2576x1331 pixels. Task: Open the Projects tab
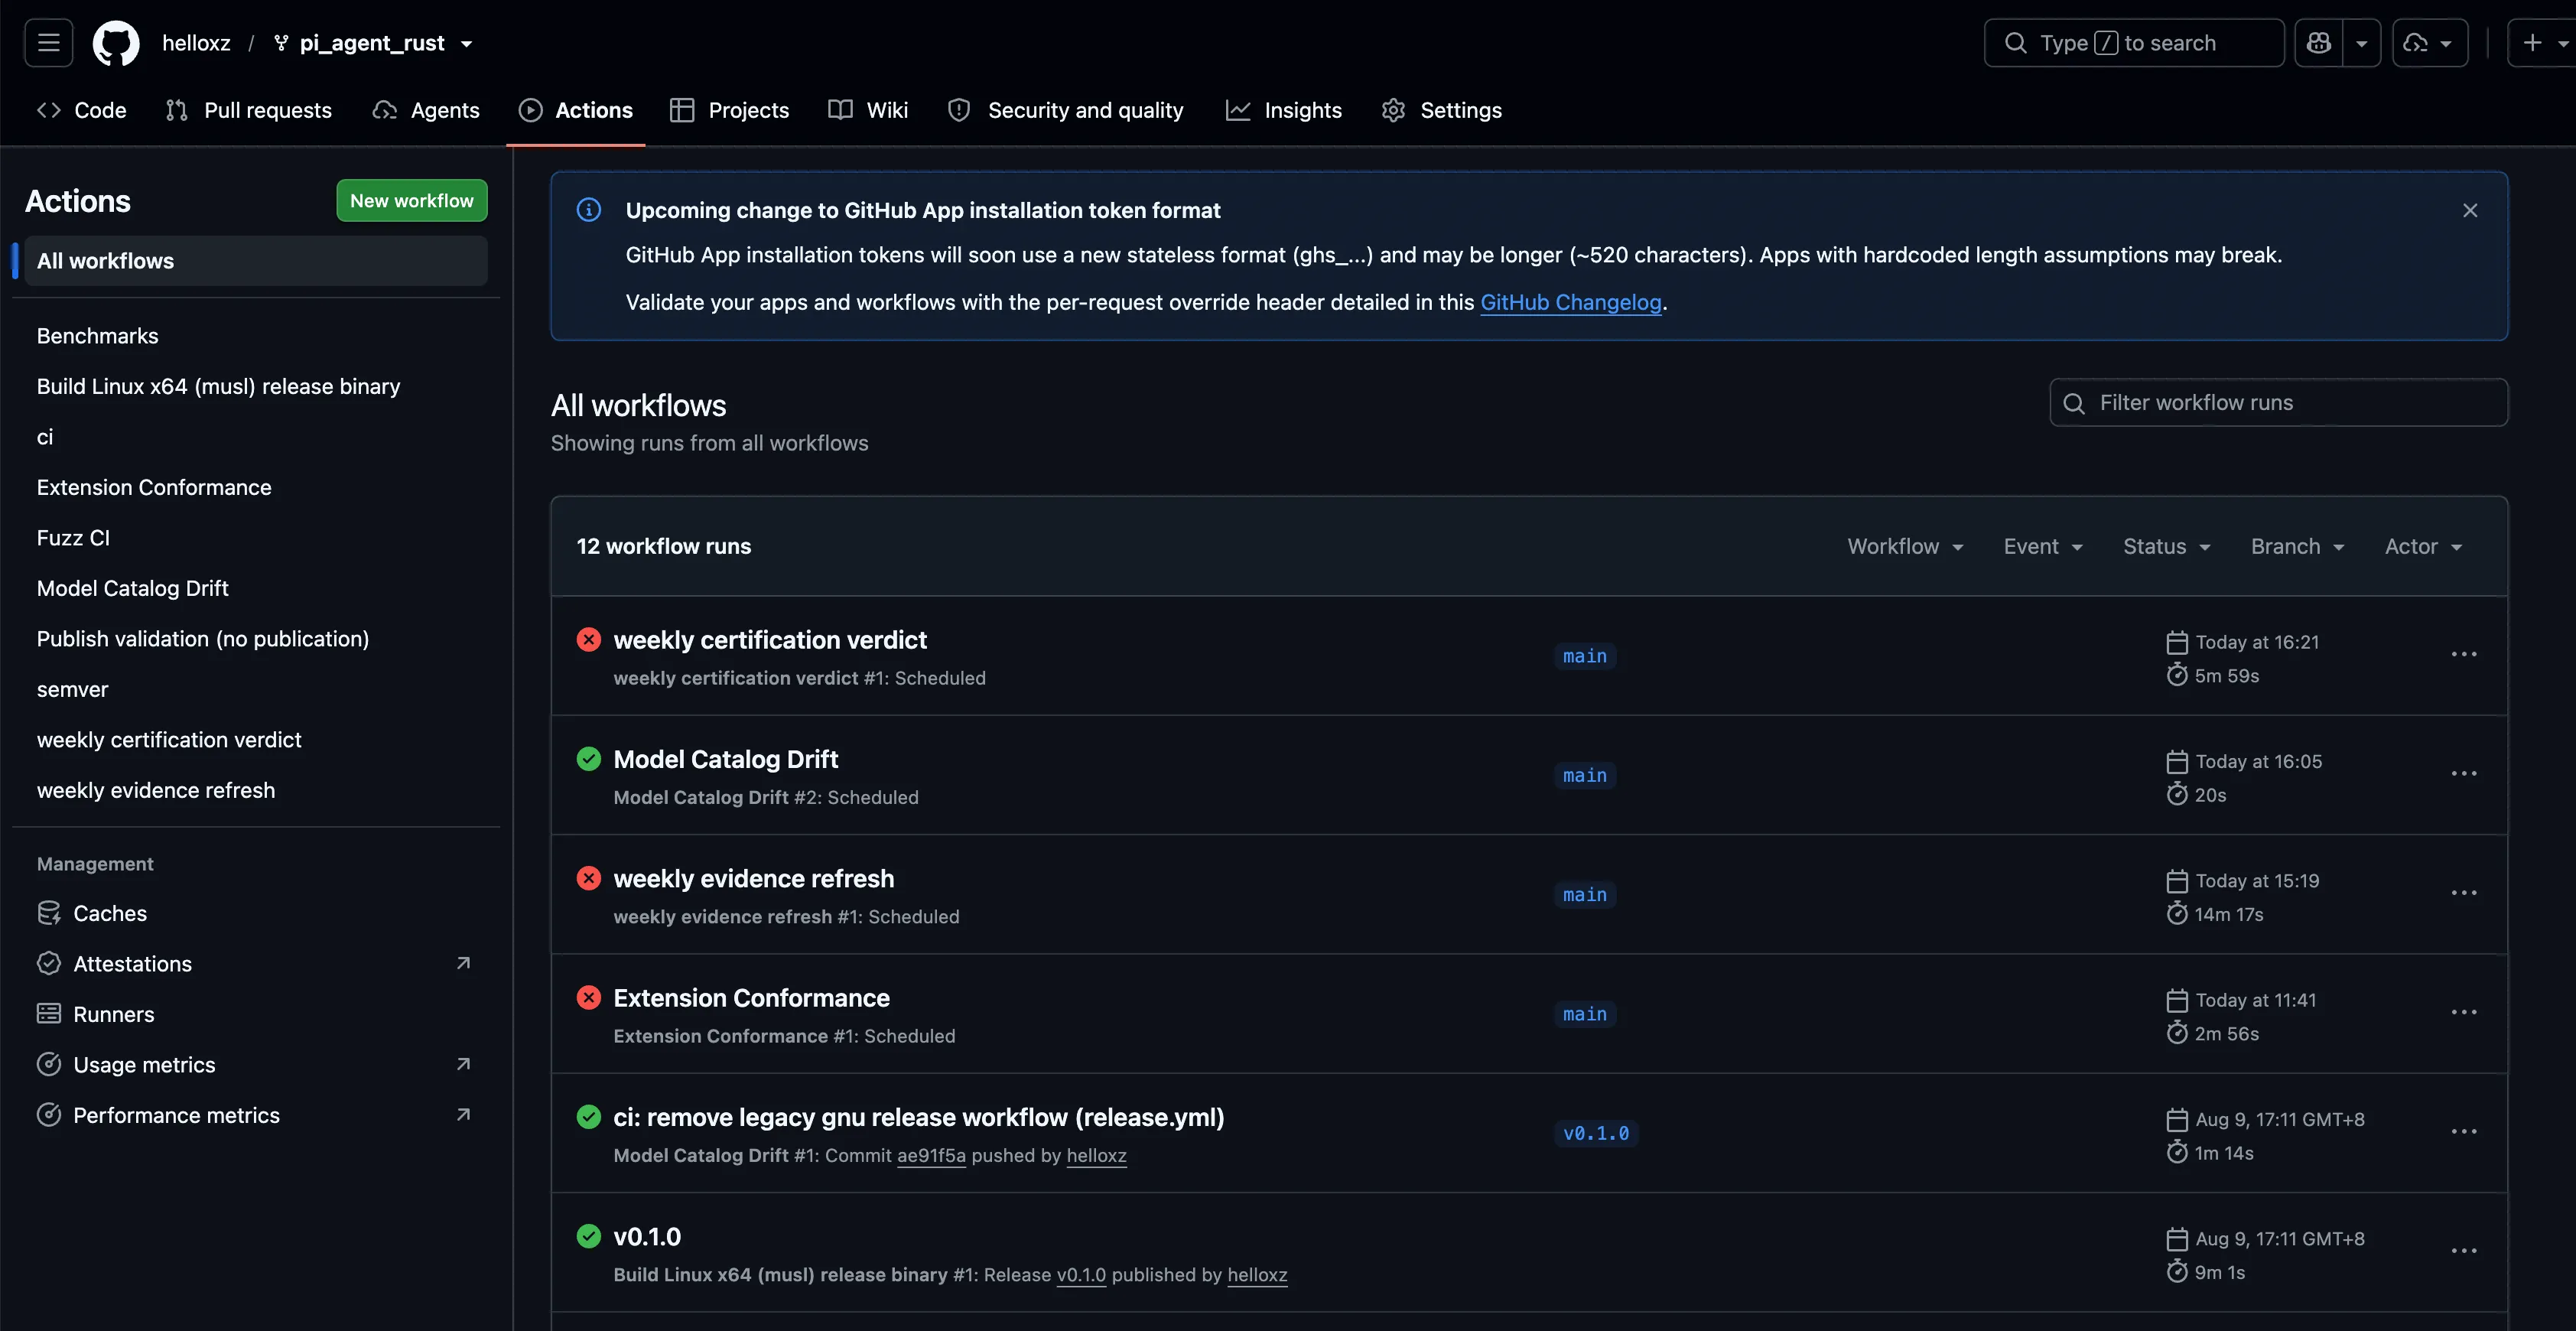click(x=730, y=110)
